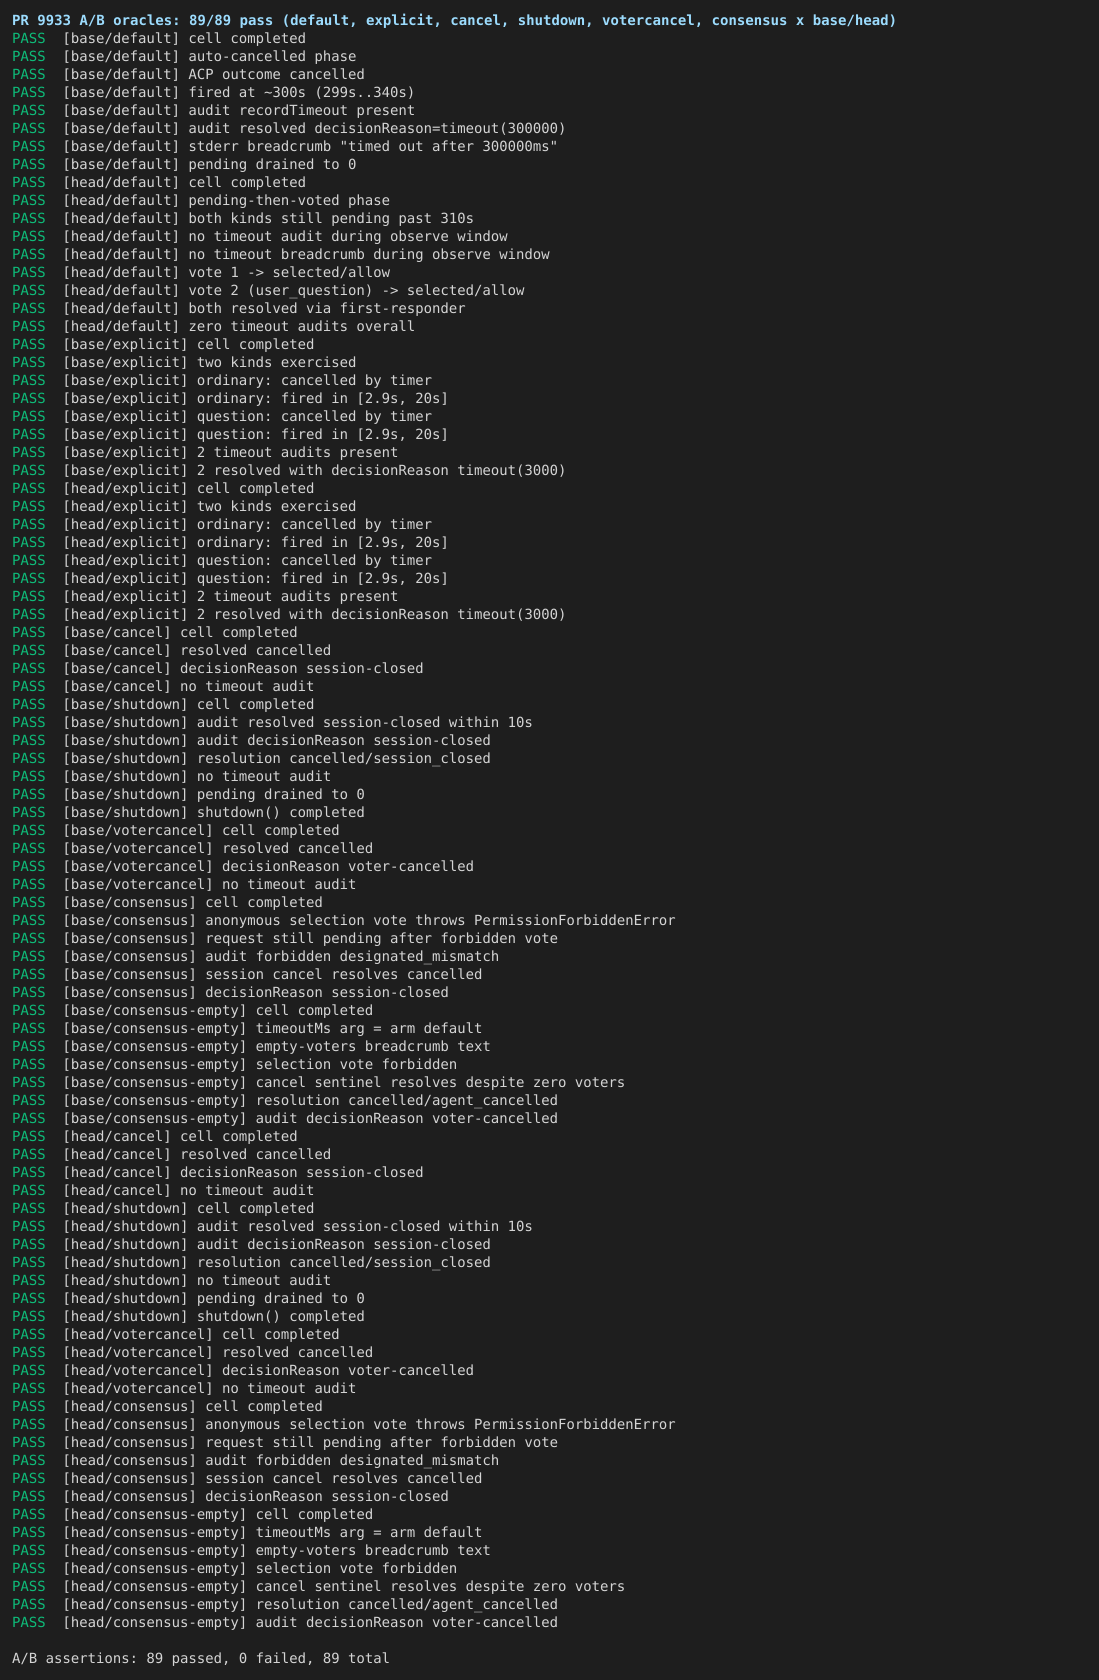
Task: Click head/explicit 'decisionReason timeout(3000)' line
Action: tap(289, 614)
